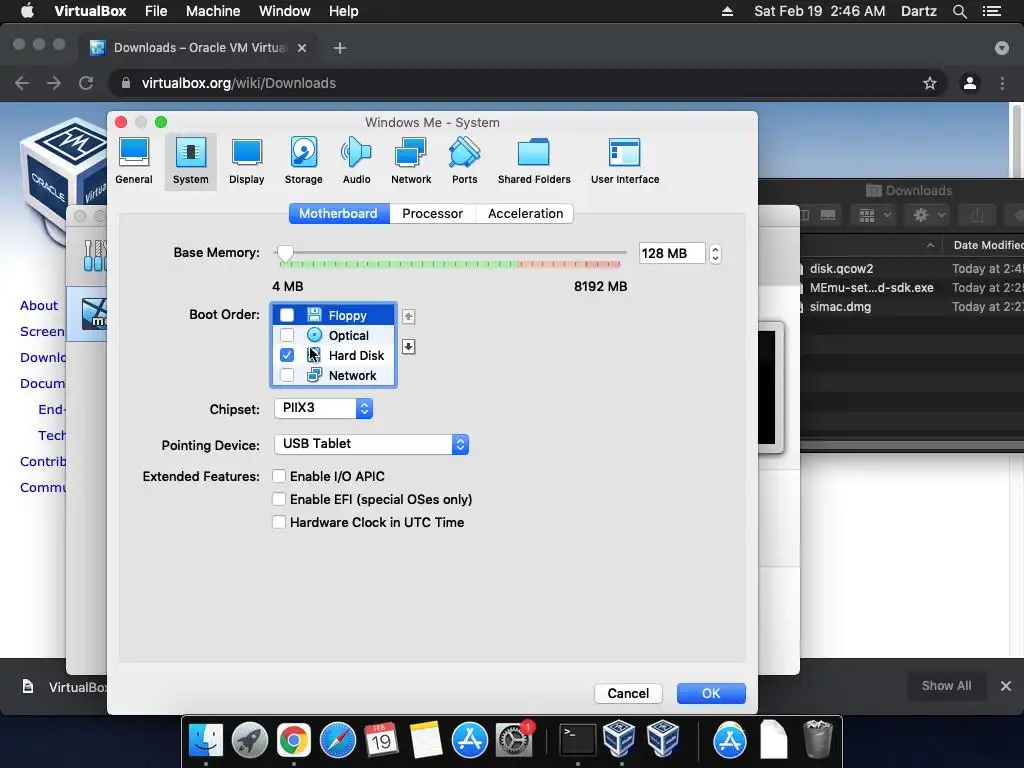This screenshot has width=1024, height=768.
Task: Open Chrome's three-dot menu
Action: point(1002,83)
